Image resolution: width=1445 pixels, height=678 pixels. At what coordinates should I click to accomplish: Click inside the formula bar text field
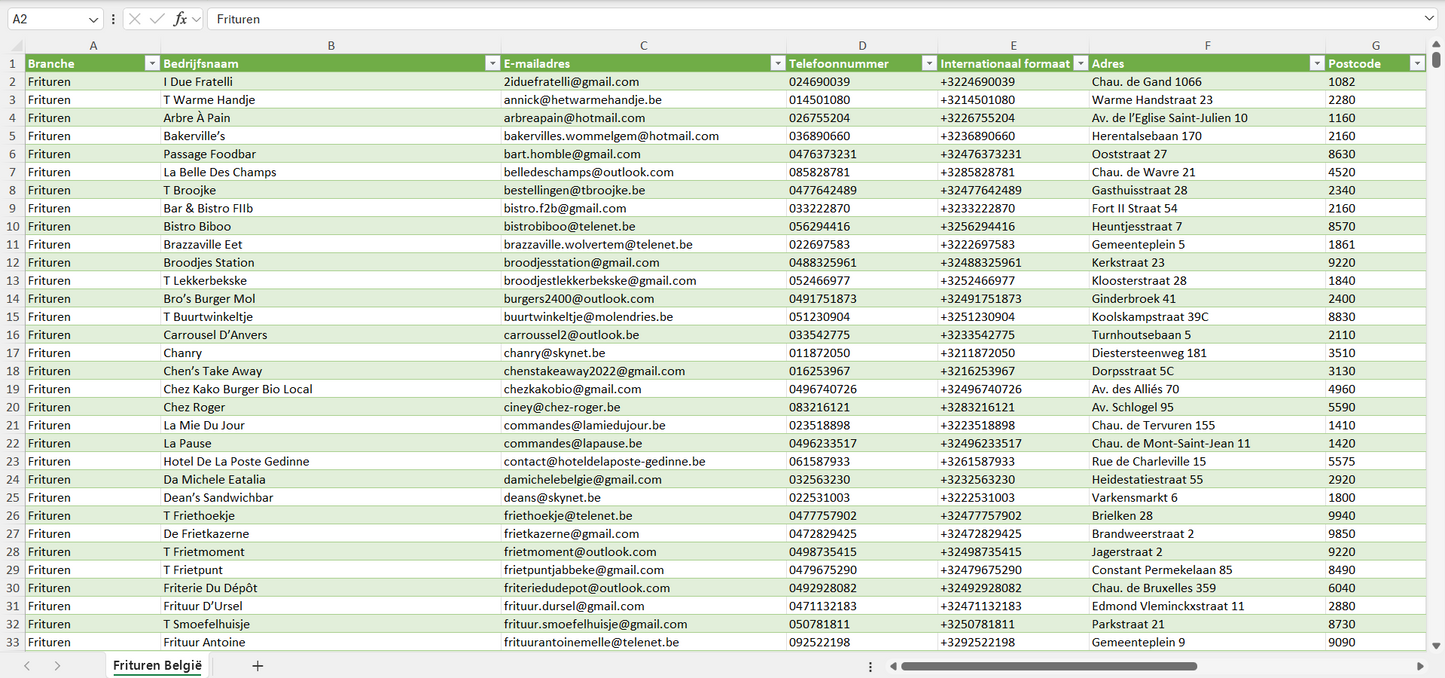[x=800, y=19]
